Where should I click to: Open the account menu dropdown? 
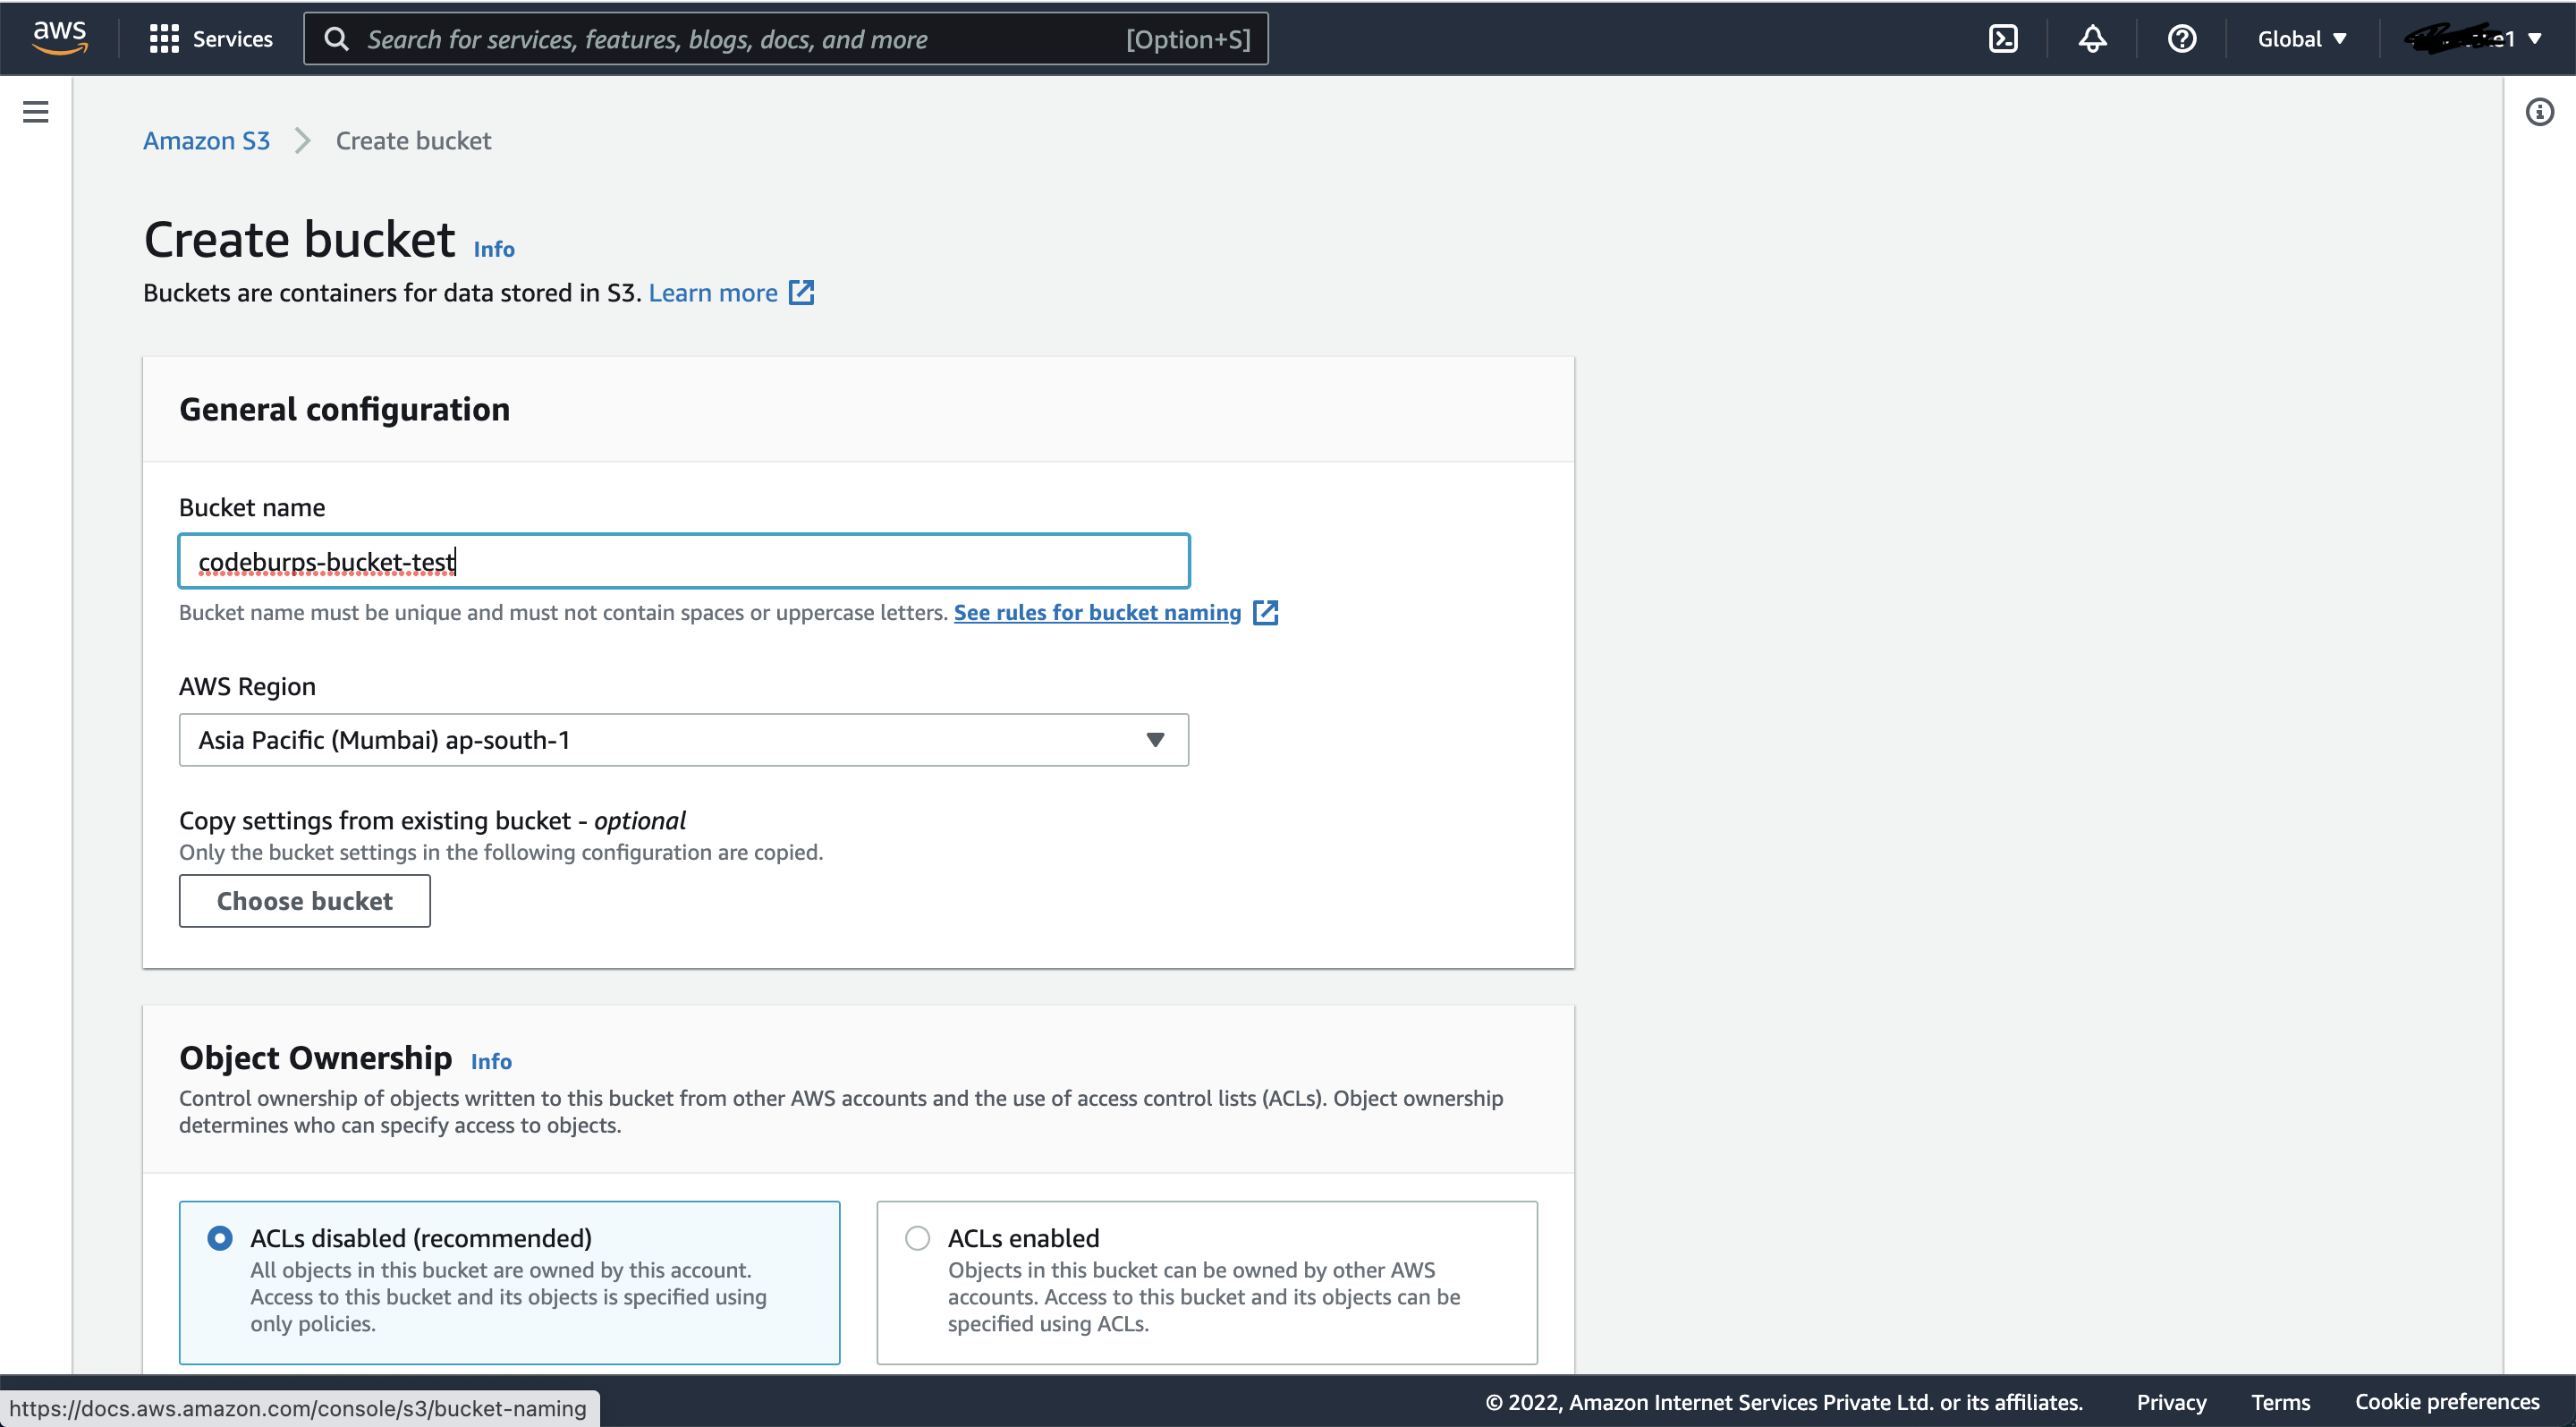pyautogui.click(x=2472, y=39)
